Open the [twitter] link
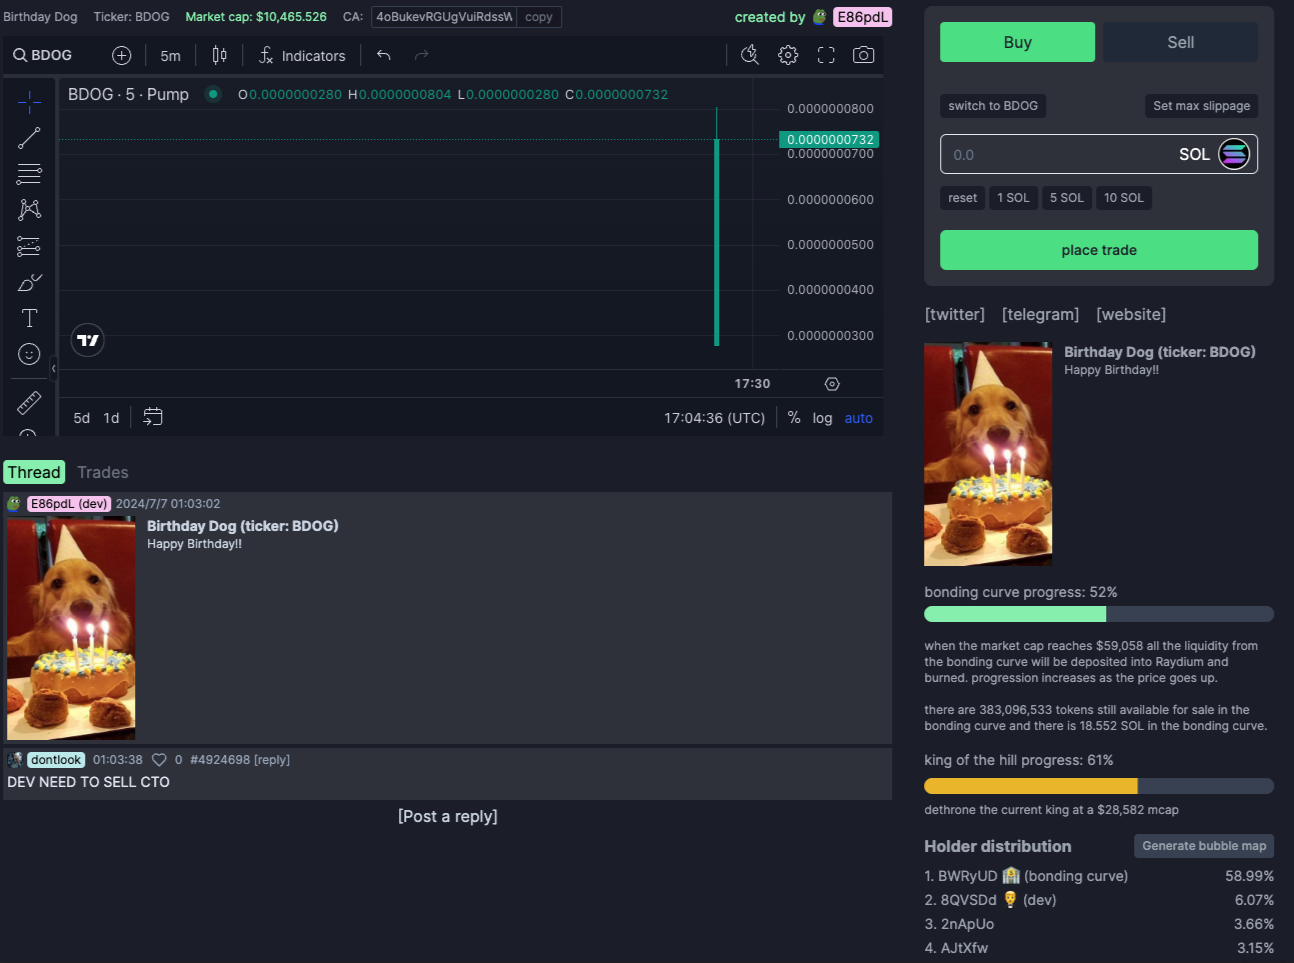 tap(954, 314)
